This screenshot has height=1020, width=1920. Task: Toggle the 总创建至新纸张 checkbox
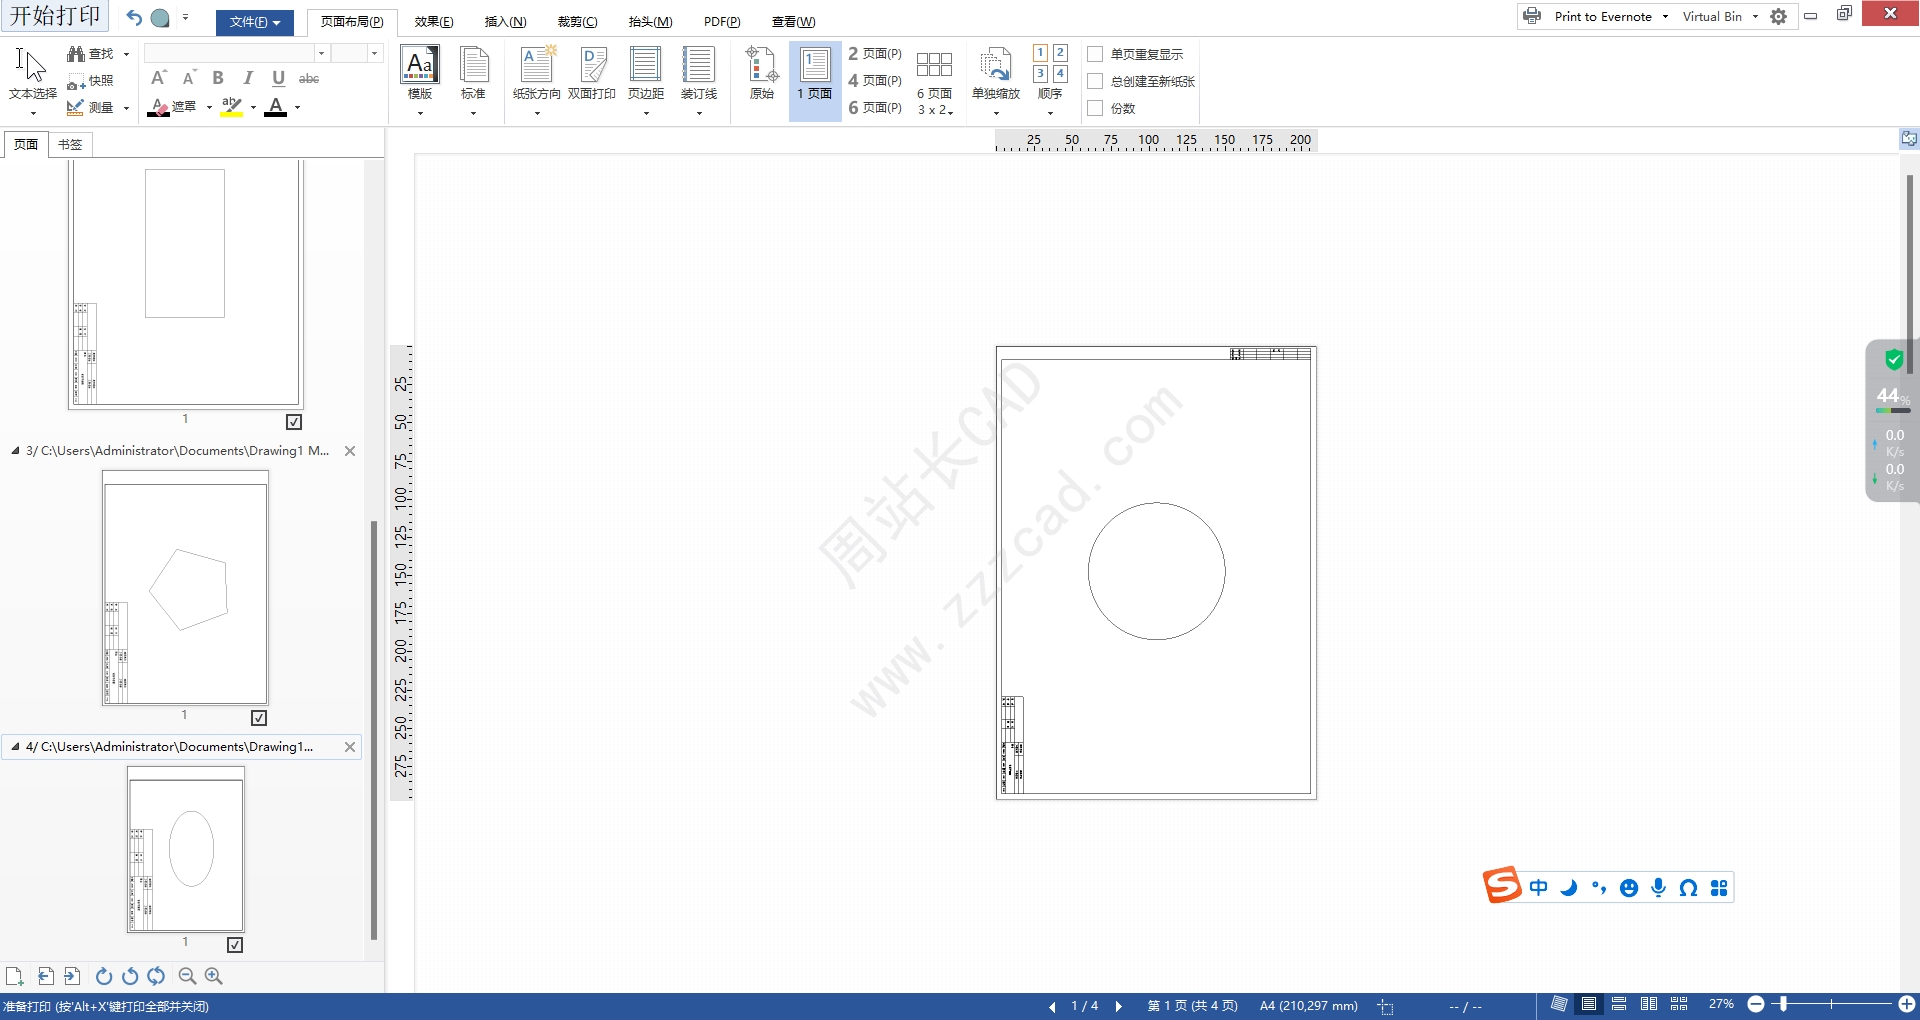[x=1095, y=81]
